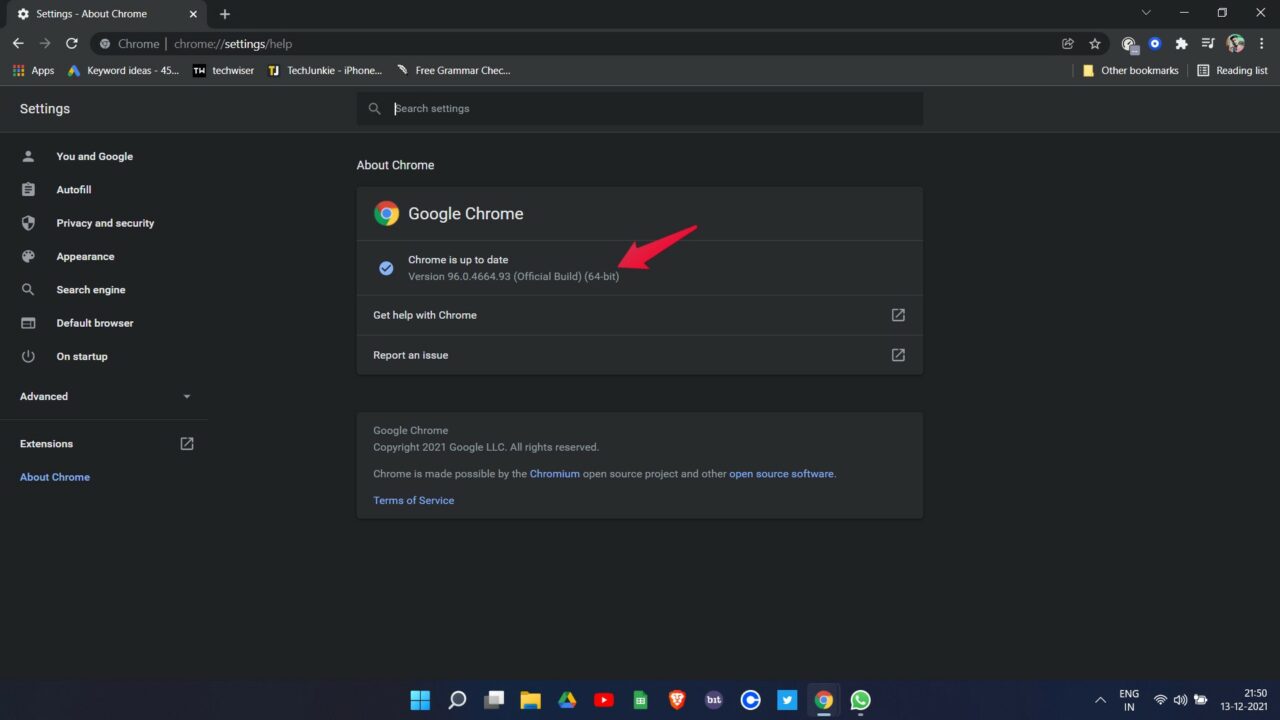
Task: Open the techwiser bookmark
Action: pyautogui.click(x=223, y=71)
